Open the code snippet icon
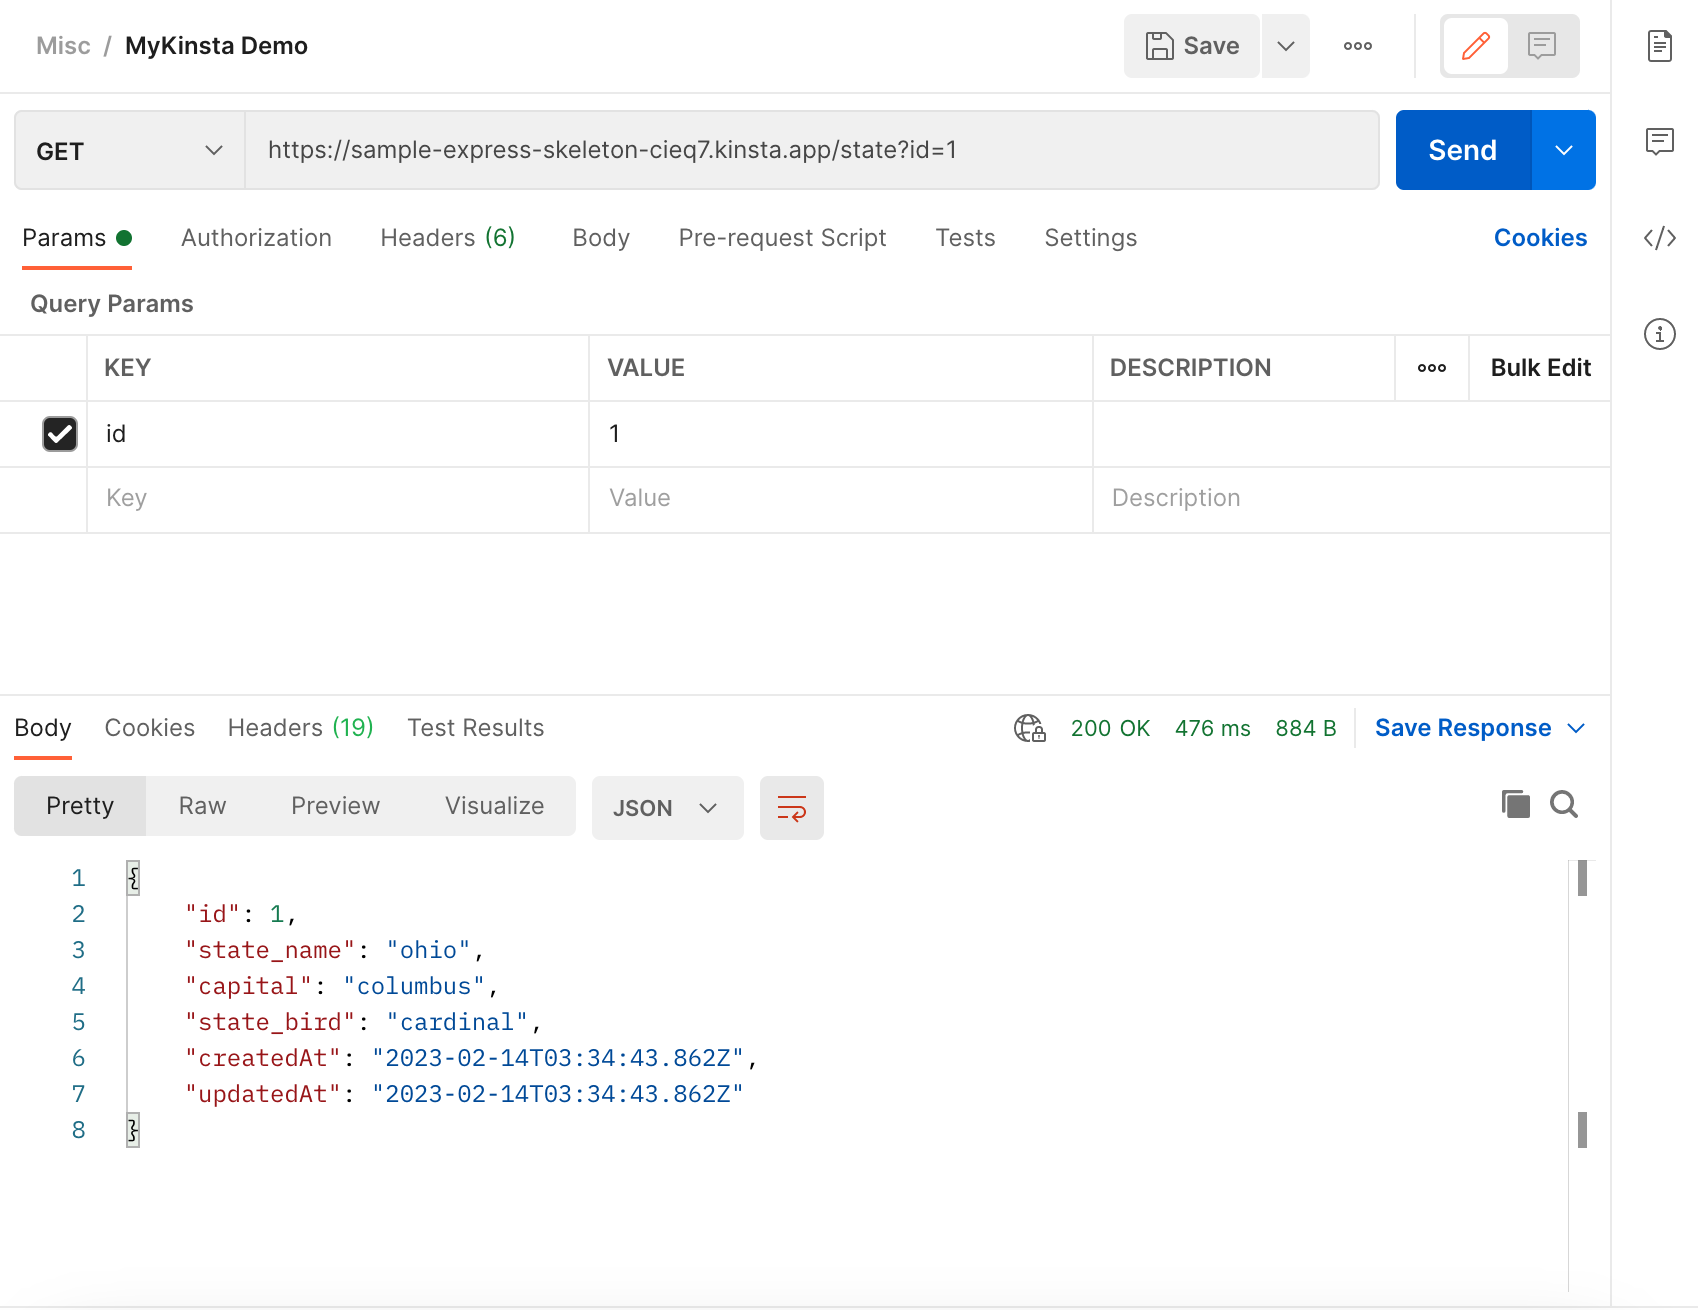 tap(1659, 238)
